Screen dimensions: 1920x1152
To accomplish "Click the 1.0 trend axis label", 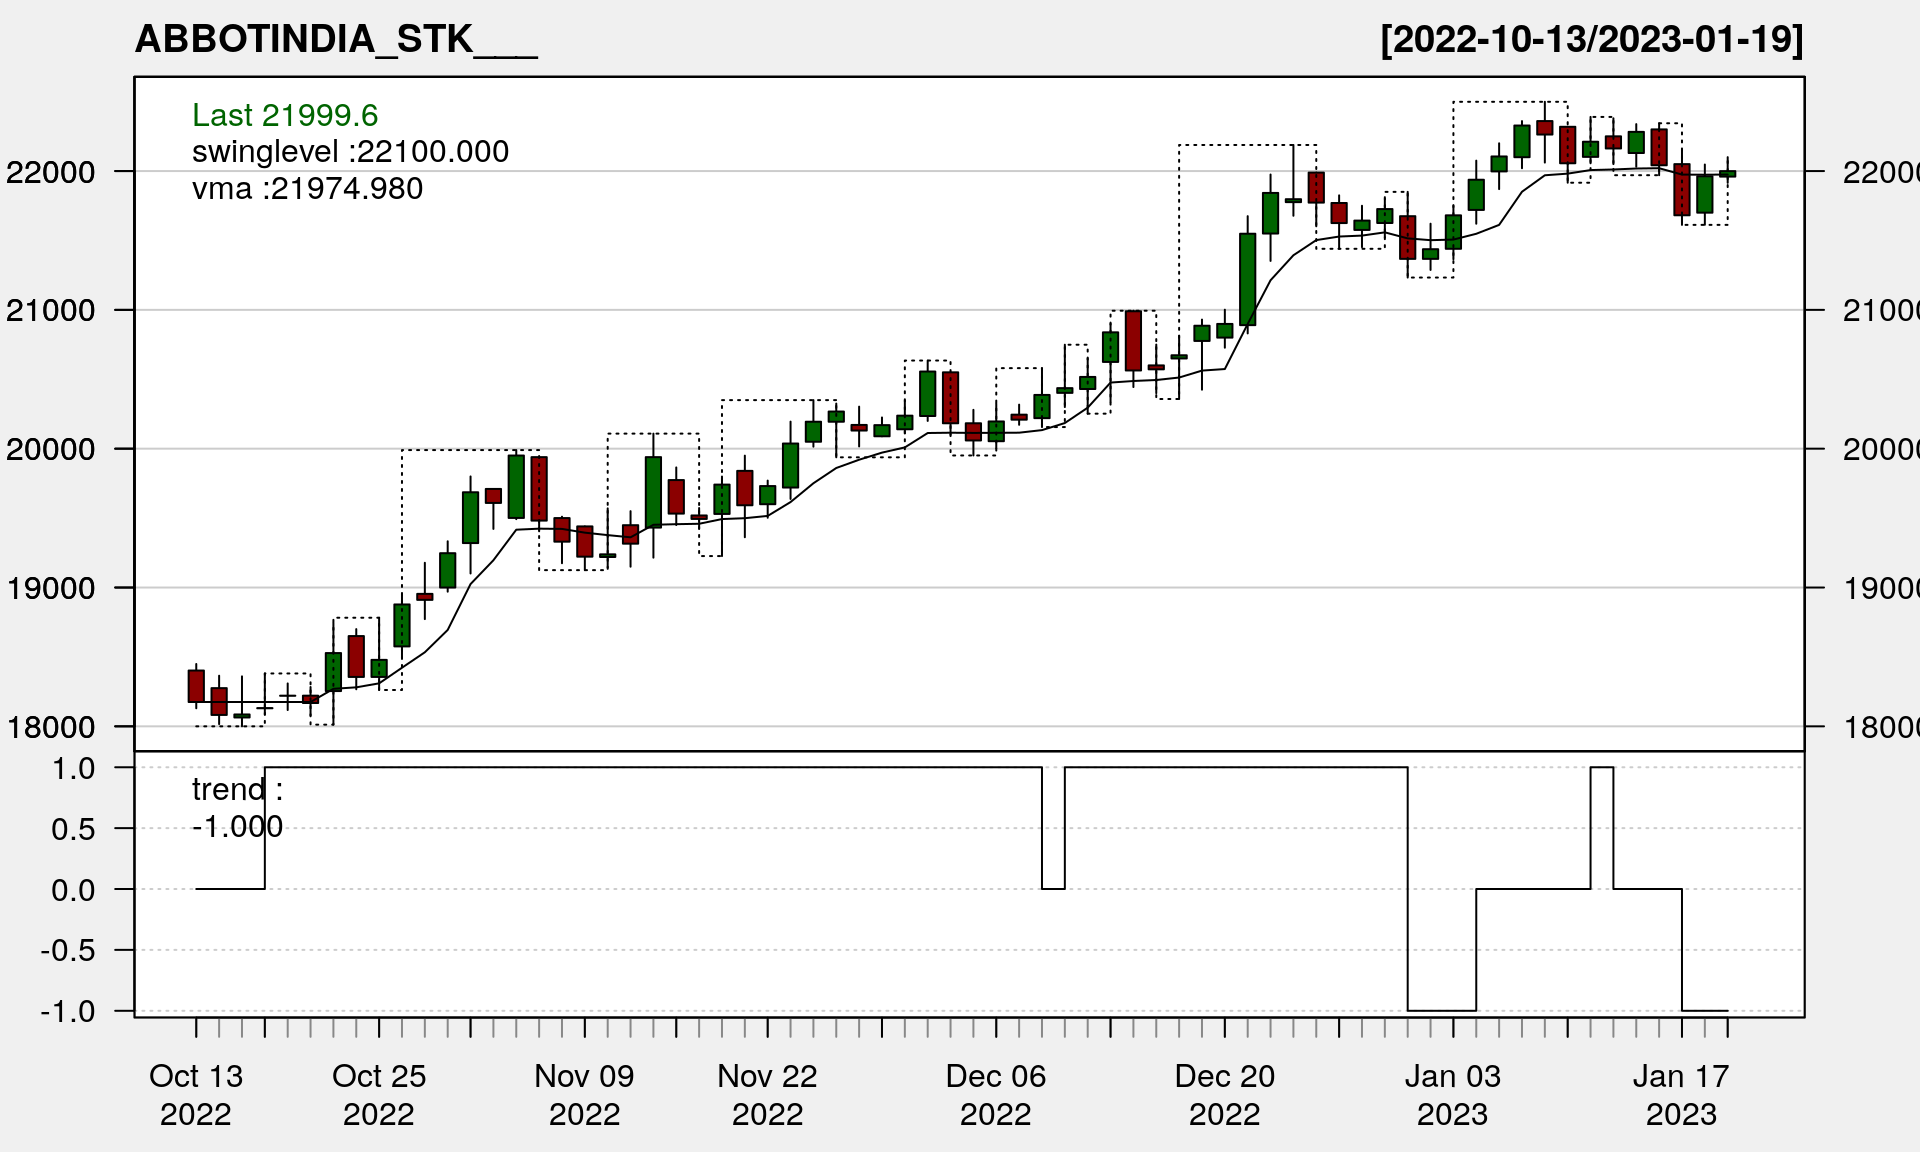I will pyautogui.click(x=74, y=768).
